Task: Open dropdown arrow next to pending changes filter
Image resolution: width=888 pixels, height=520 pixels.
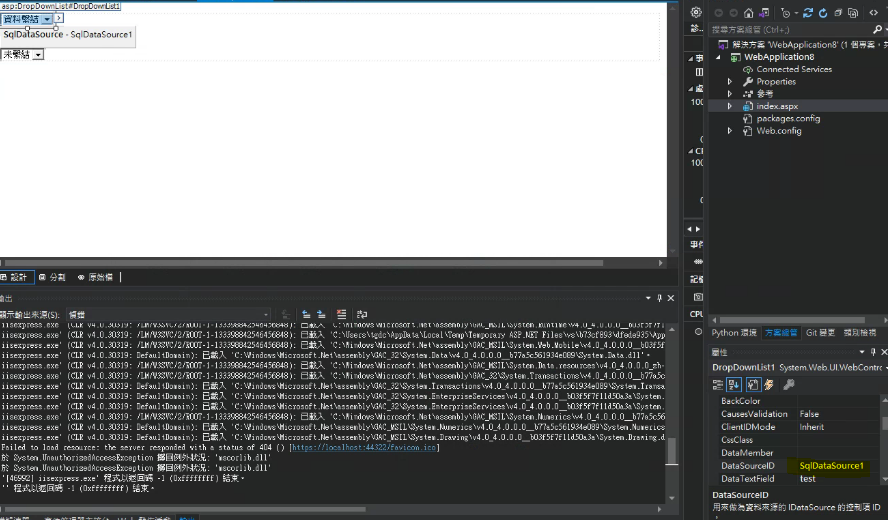Action: pyautogui.click(x=796, y=13)
